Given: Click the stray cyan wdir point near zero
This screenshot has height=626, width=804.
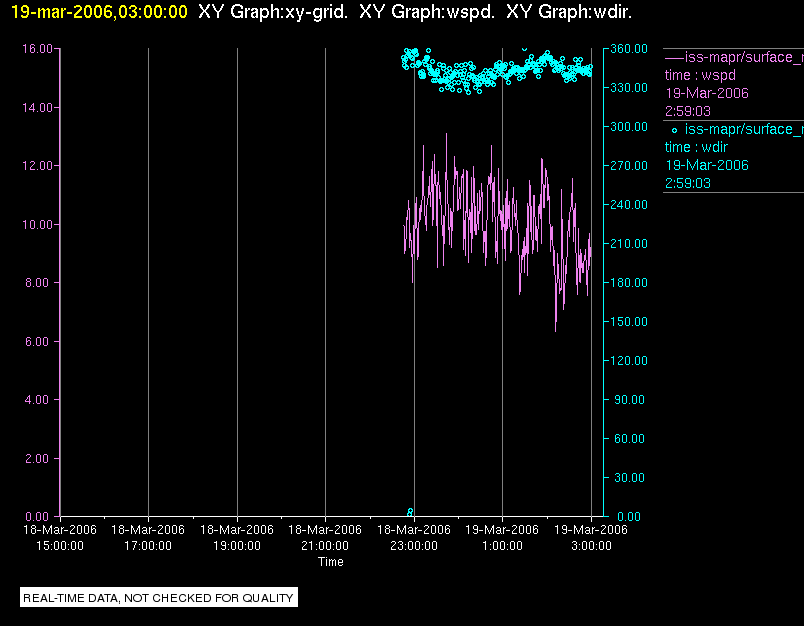Looking at the screenshot, I should (410, 512).
